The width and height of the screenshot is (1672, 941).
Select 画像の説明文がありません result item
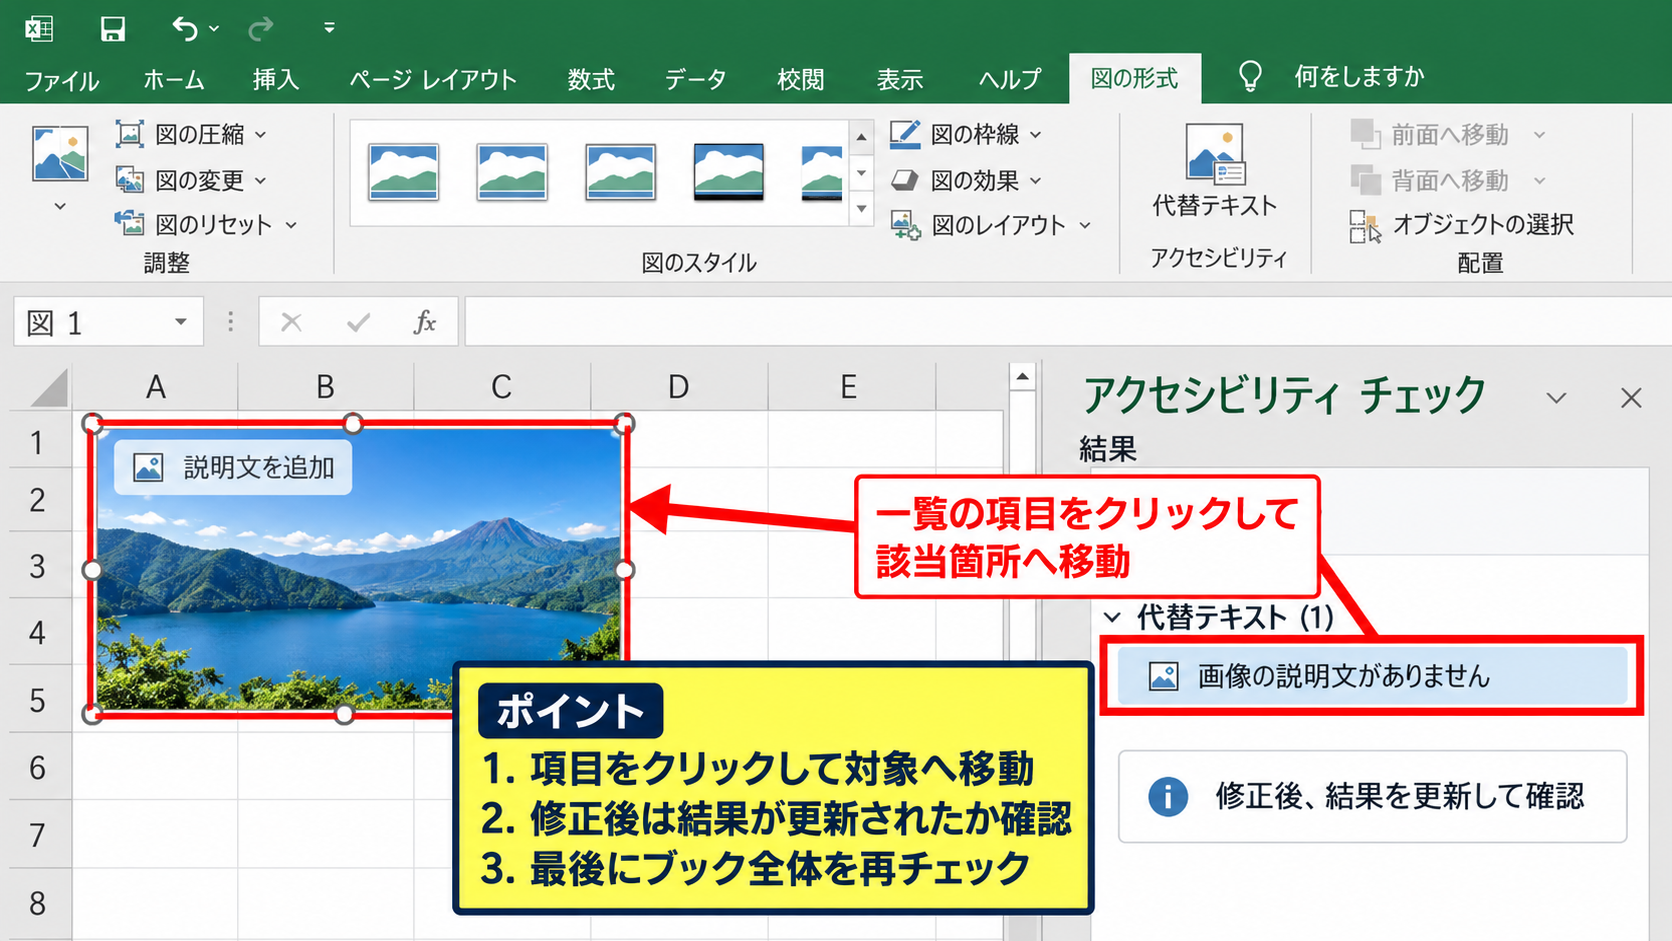[x=1372, y=676]
